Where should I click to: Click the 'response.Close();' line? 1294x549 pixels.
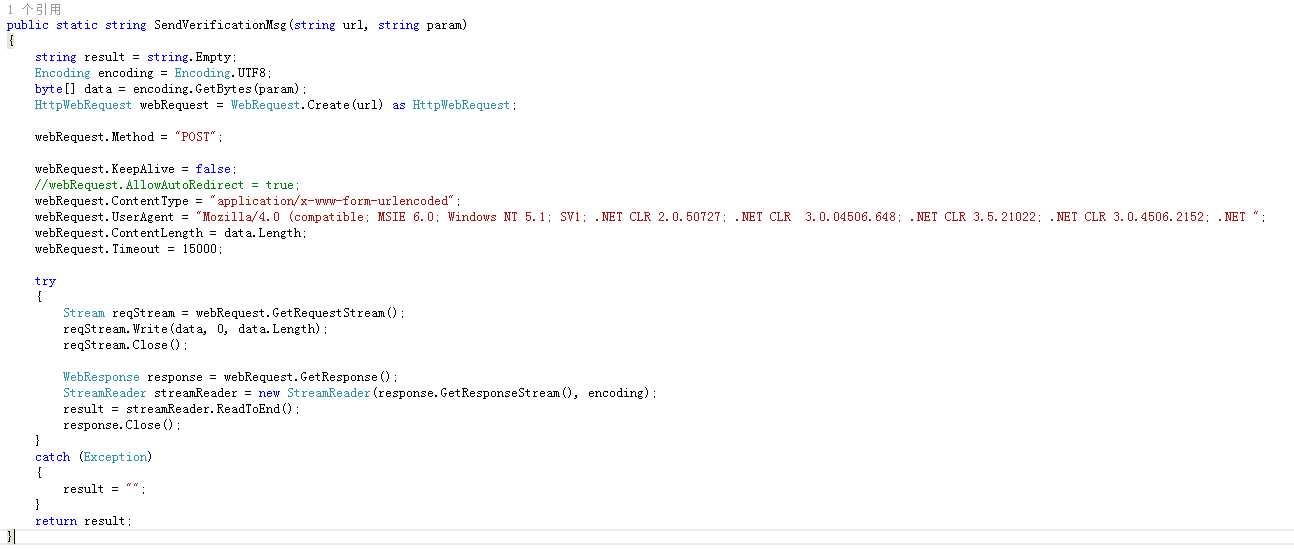[122, 425]
